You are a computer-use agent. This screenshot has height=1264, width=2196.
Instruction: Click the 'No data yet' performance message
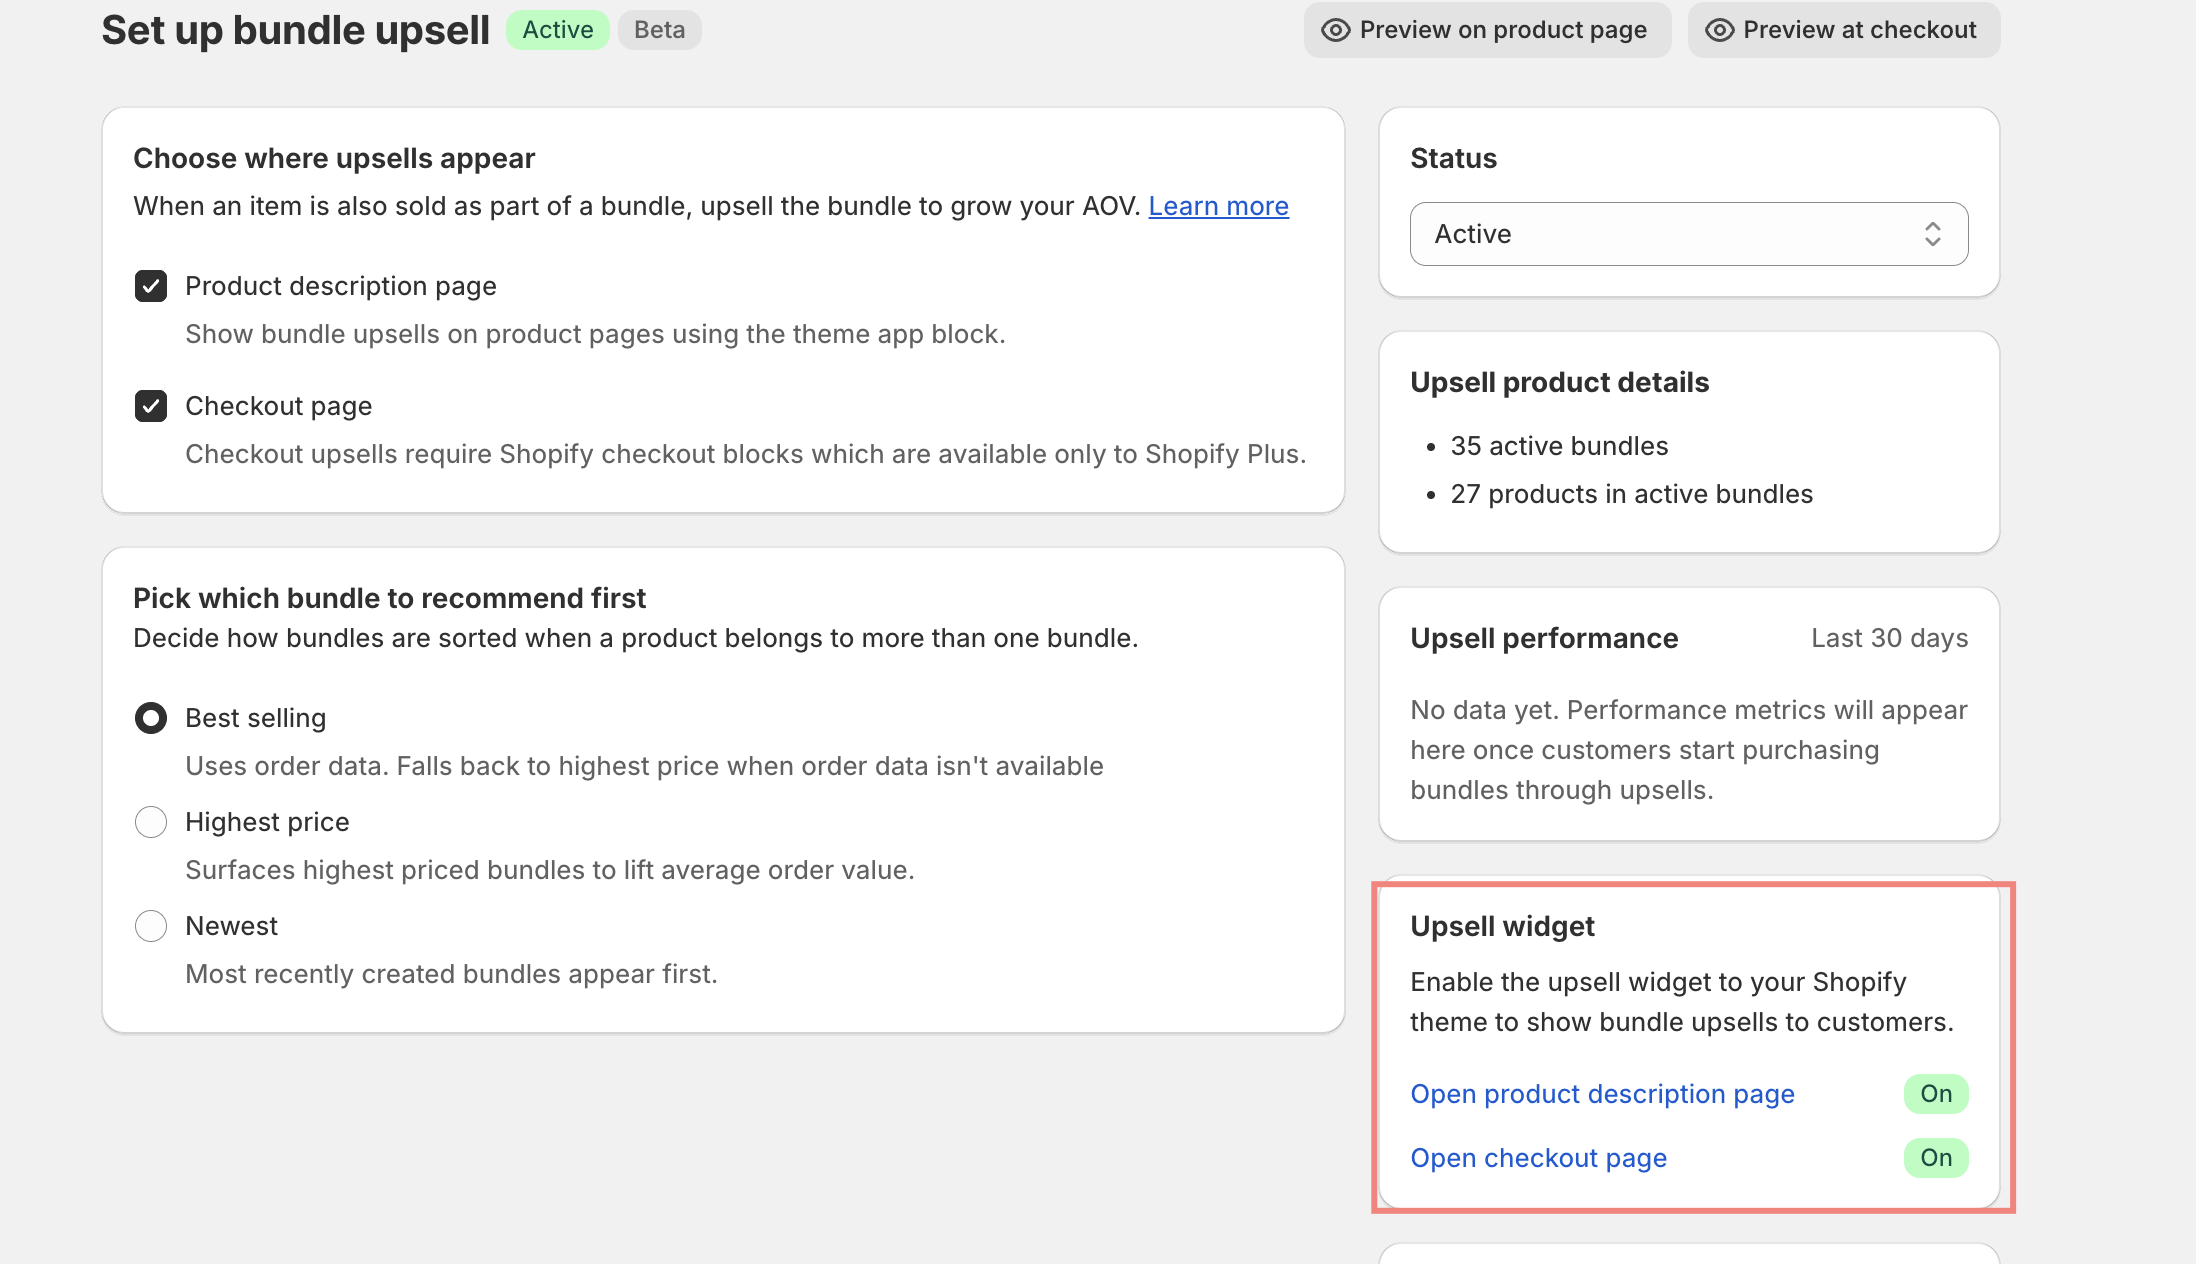click(1689, 750)
